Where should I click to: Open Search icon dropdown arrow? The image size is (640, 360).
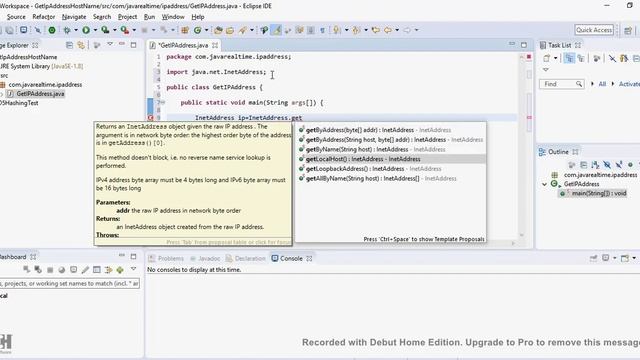252,30
